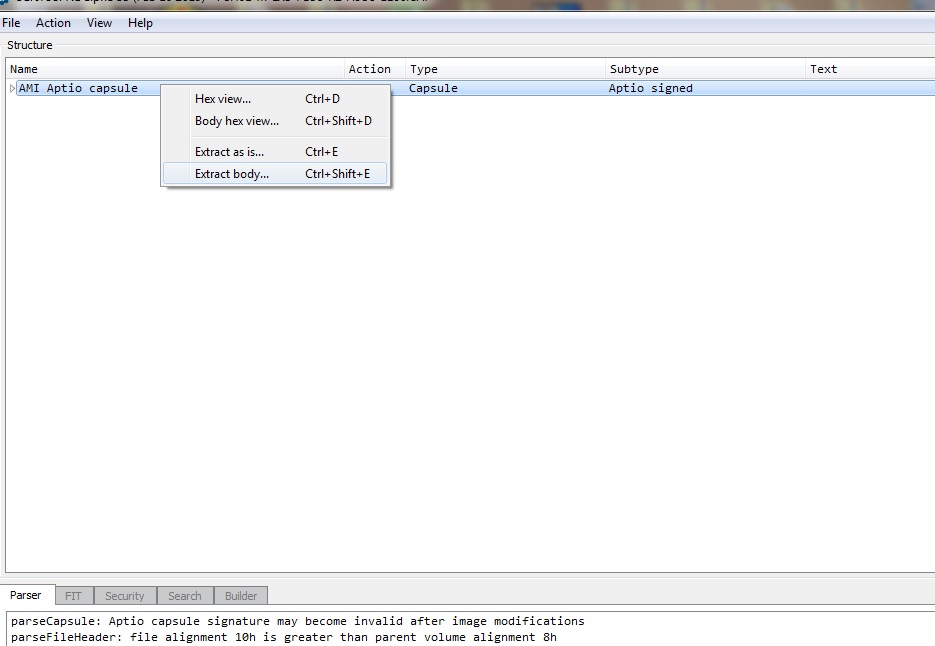Click the Type column header
Screen dimensions: 935x646
pos(505,69)
